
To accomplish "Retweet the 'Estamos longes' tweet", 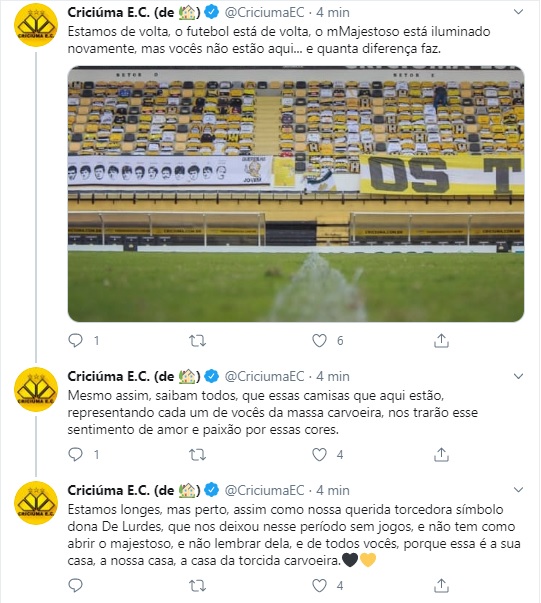I will tap(197, 586).
